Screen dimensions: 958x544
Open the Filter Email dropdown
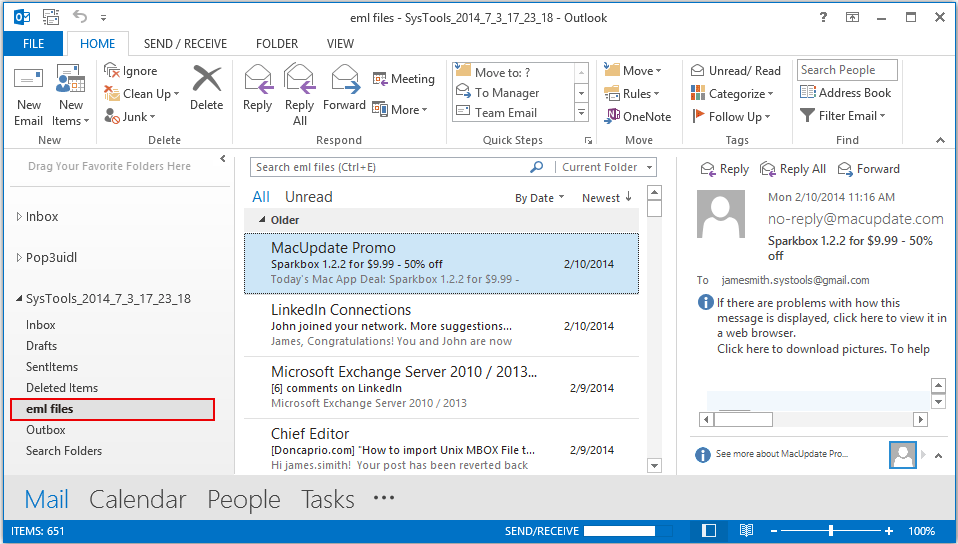(x=843, y=116)
